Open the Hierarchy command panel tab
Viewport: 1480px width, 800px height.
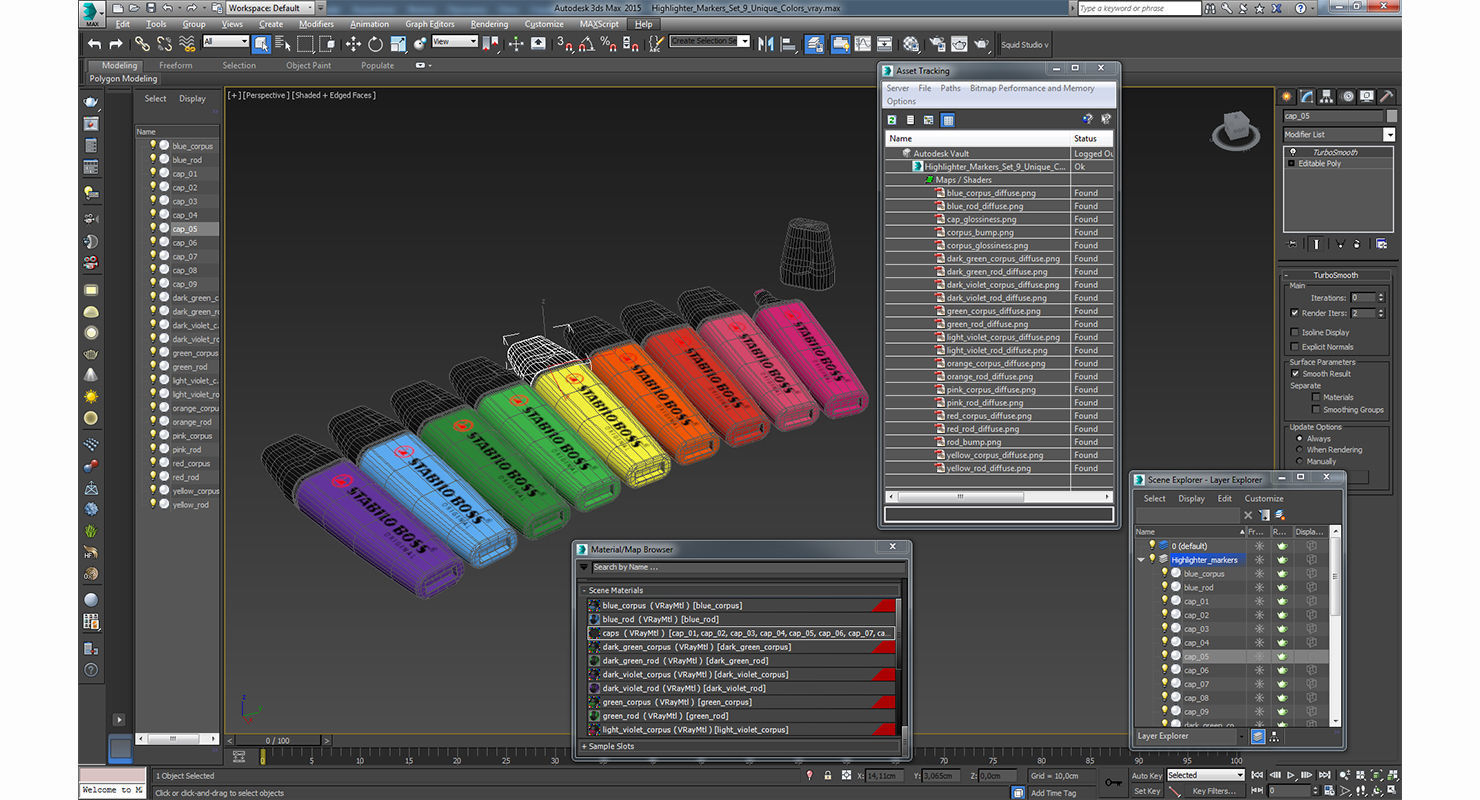click(x=1327, y=97)
